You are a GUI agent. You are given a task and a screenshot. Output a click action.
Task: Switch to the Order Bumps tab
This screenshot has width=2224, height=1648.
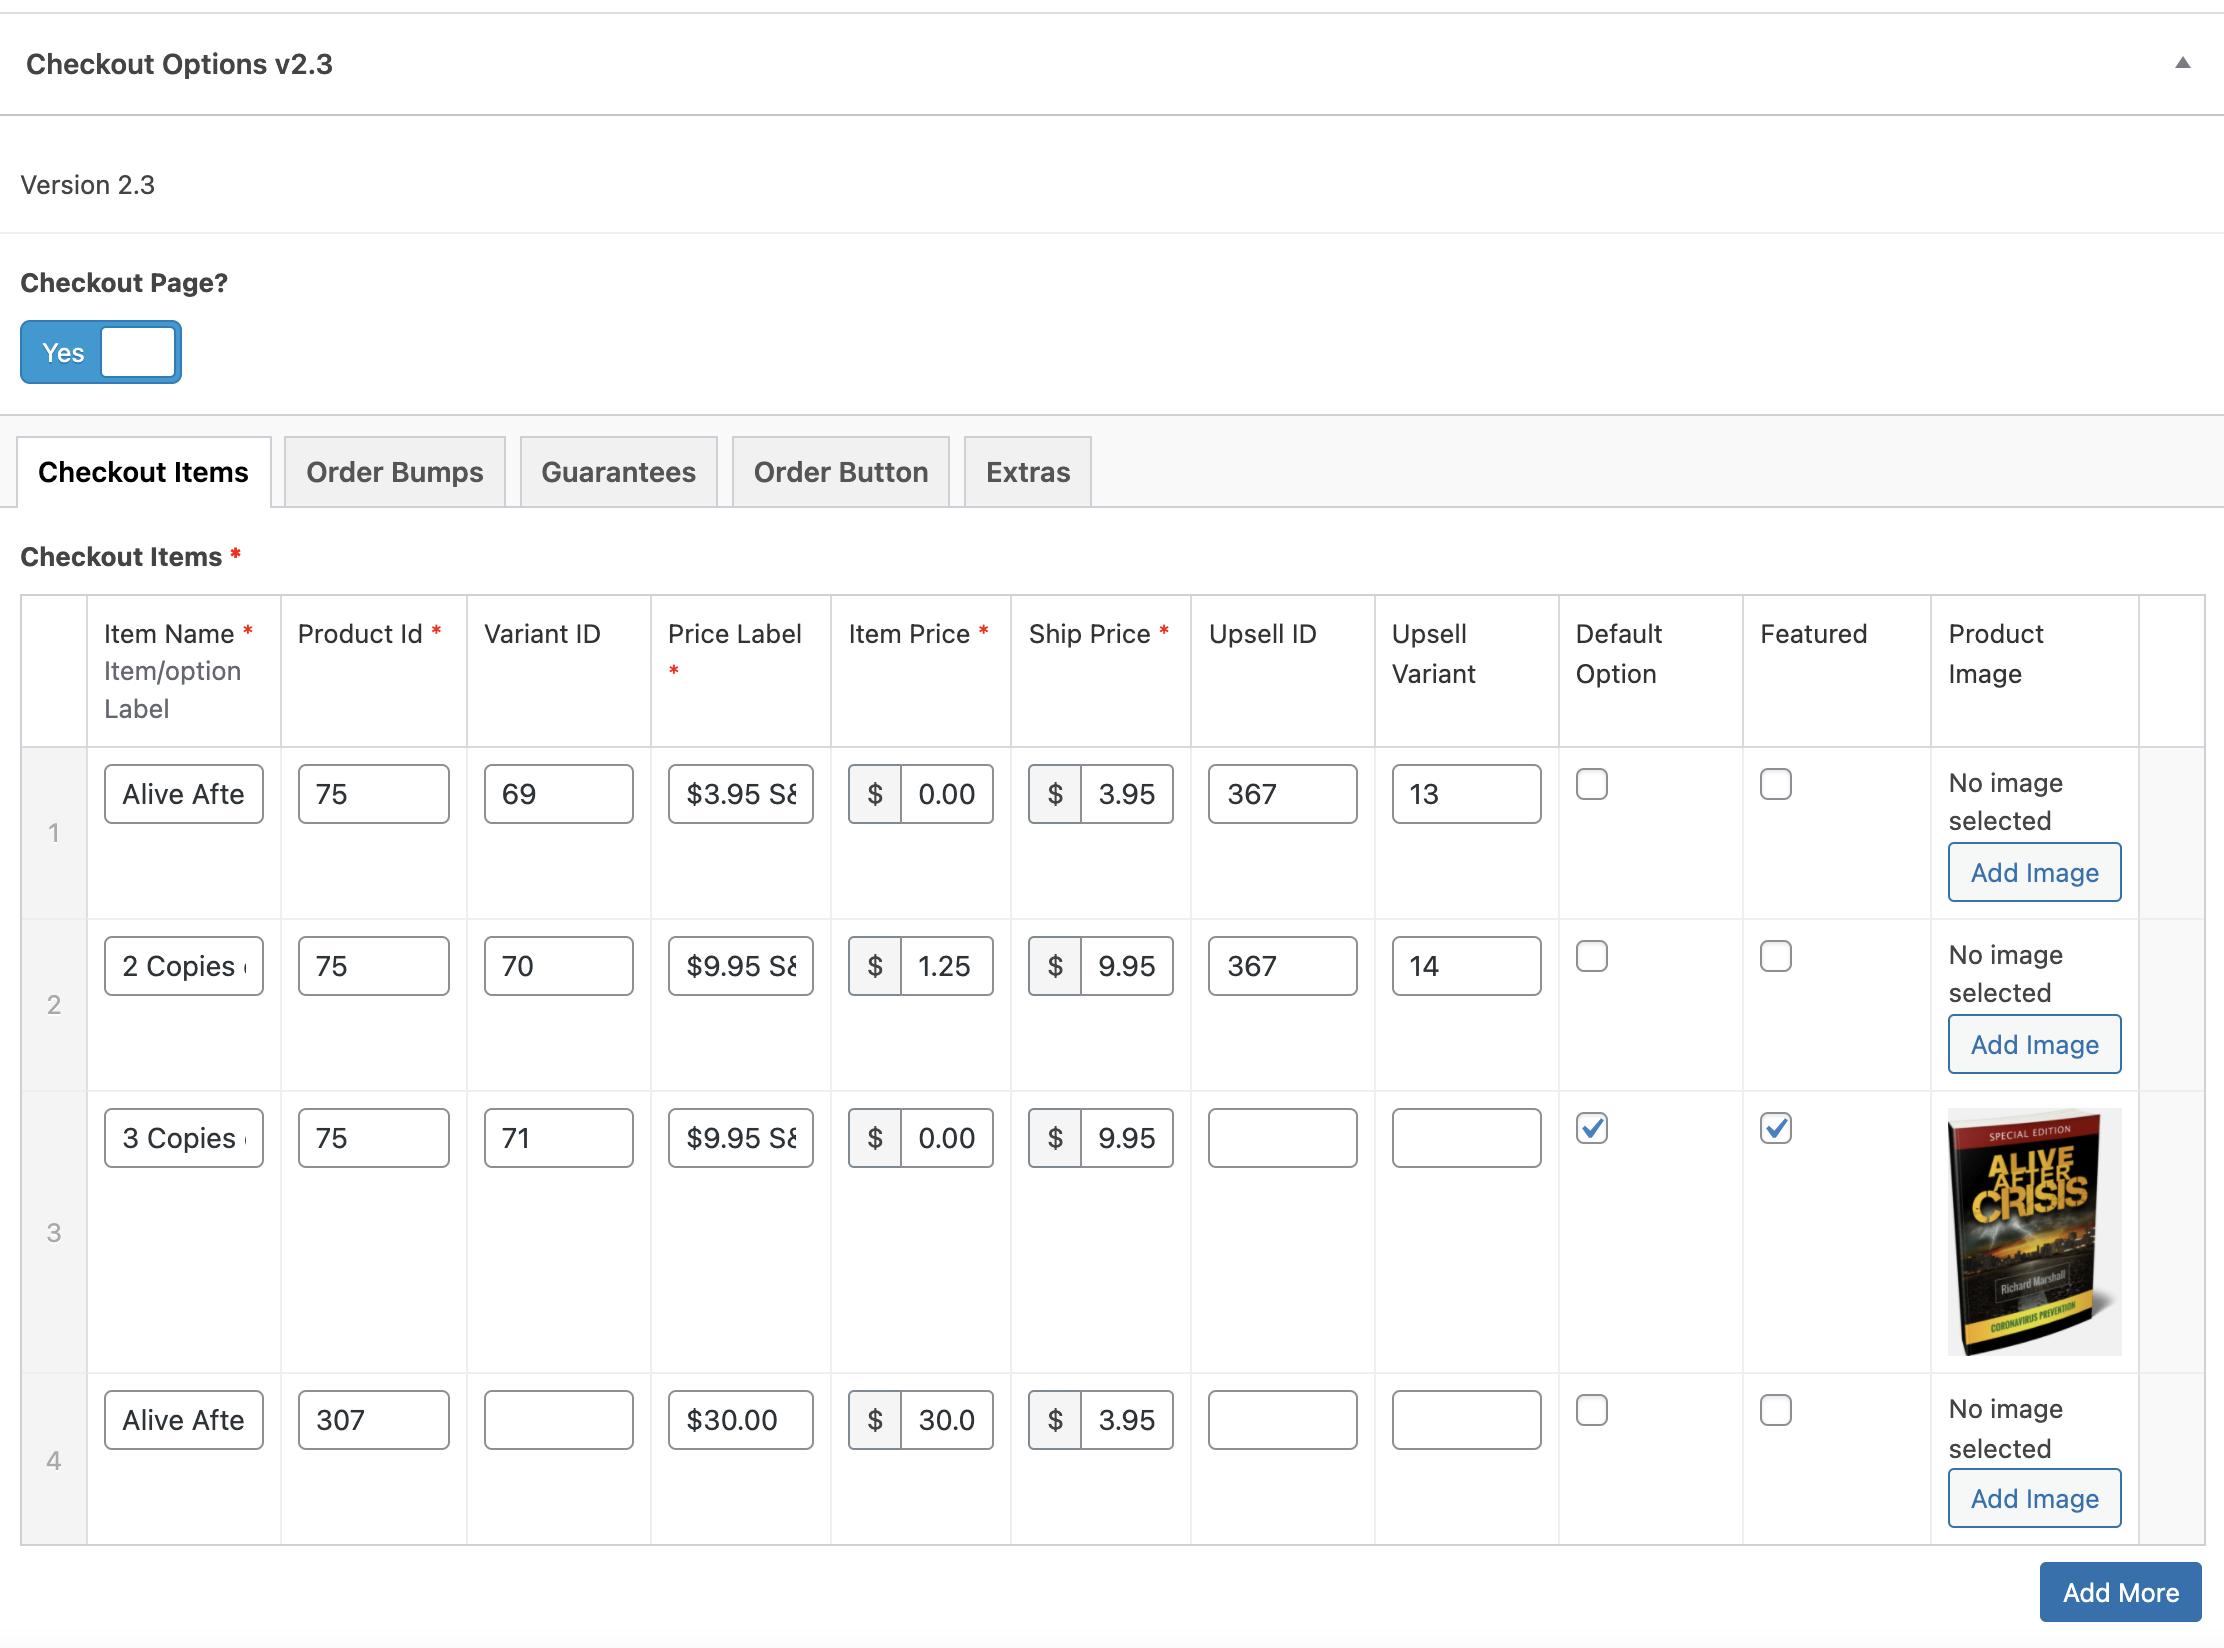(x=394, y=472)
